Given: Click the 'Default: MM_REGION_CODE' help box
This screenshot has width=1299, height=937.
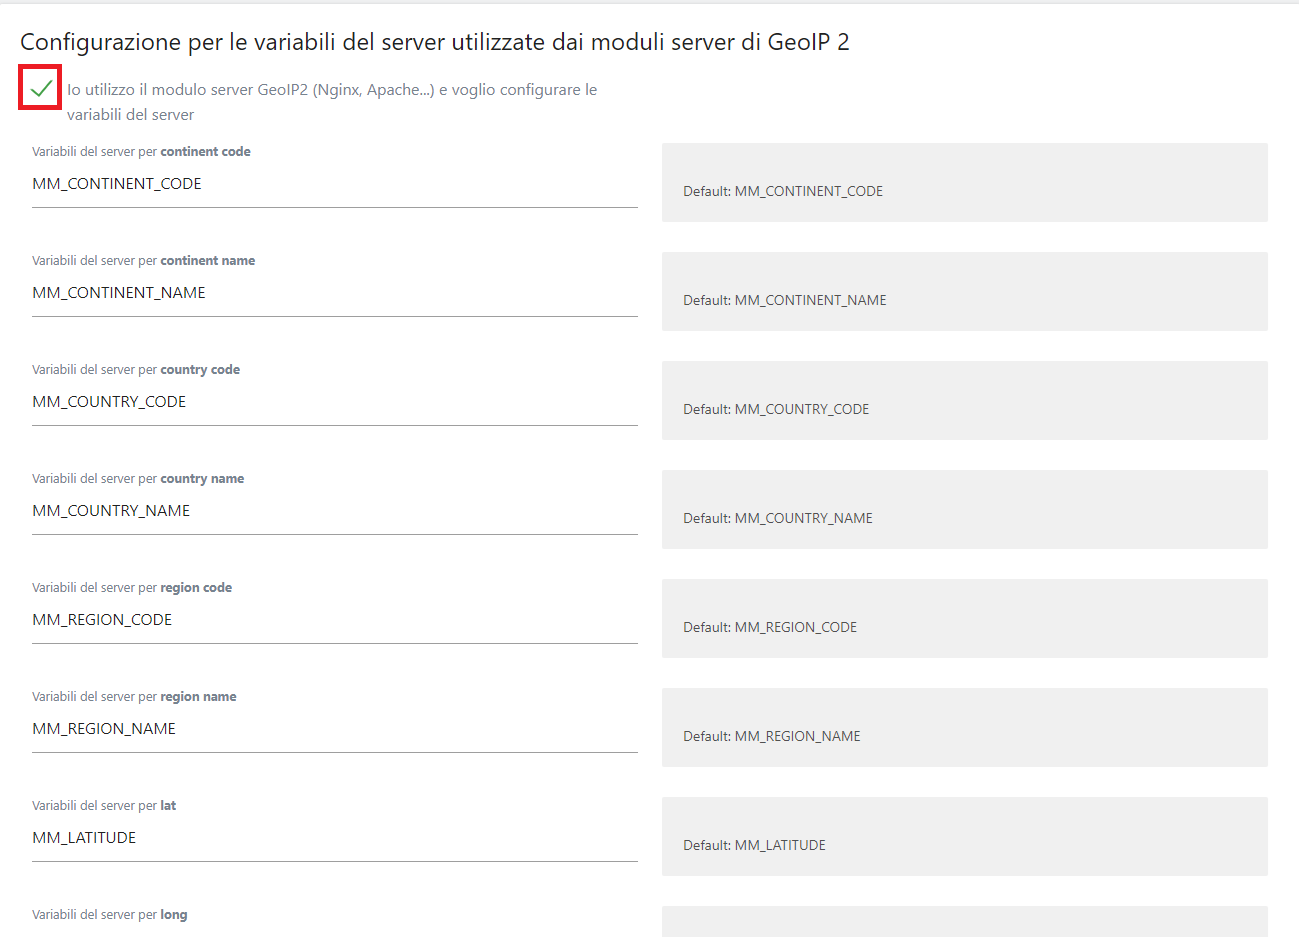Looking at the screenshot, I should 964,618.
